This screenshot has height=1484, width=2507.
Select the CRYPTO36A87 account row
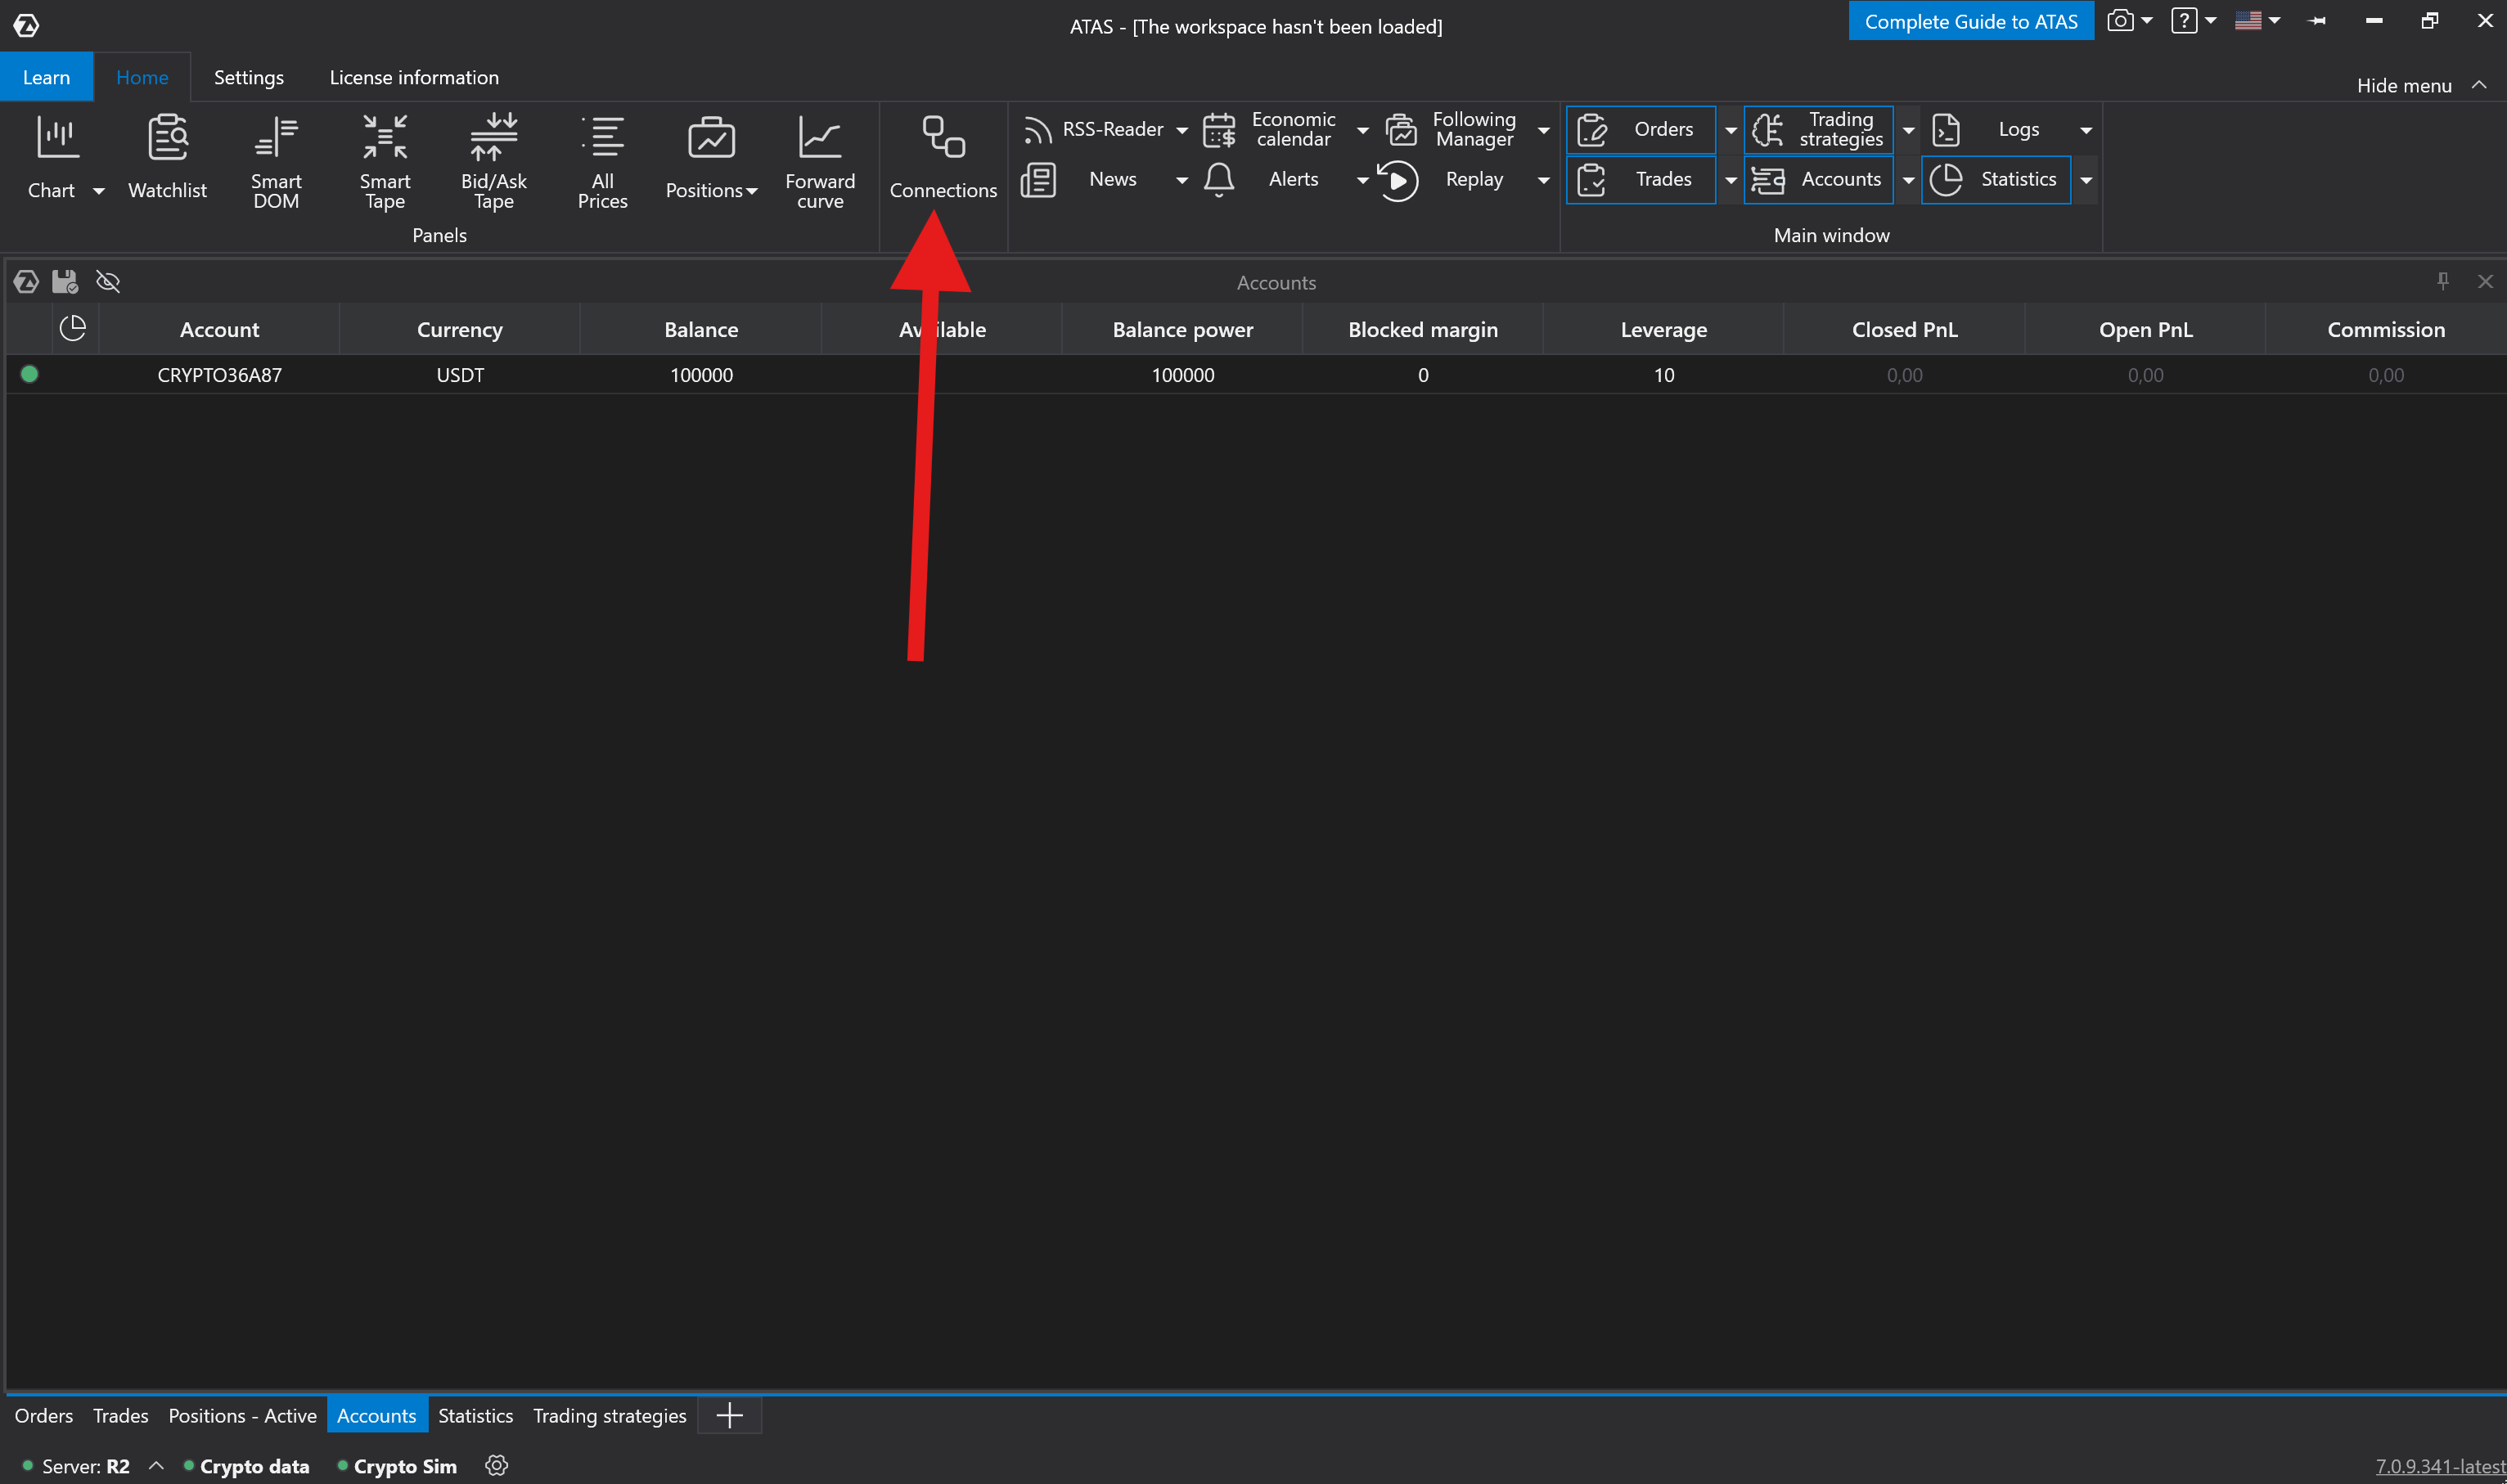pos(219,375)
